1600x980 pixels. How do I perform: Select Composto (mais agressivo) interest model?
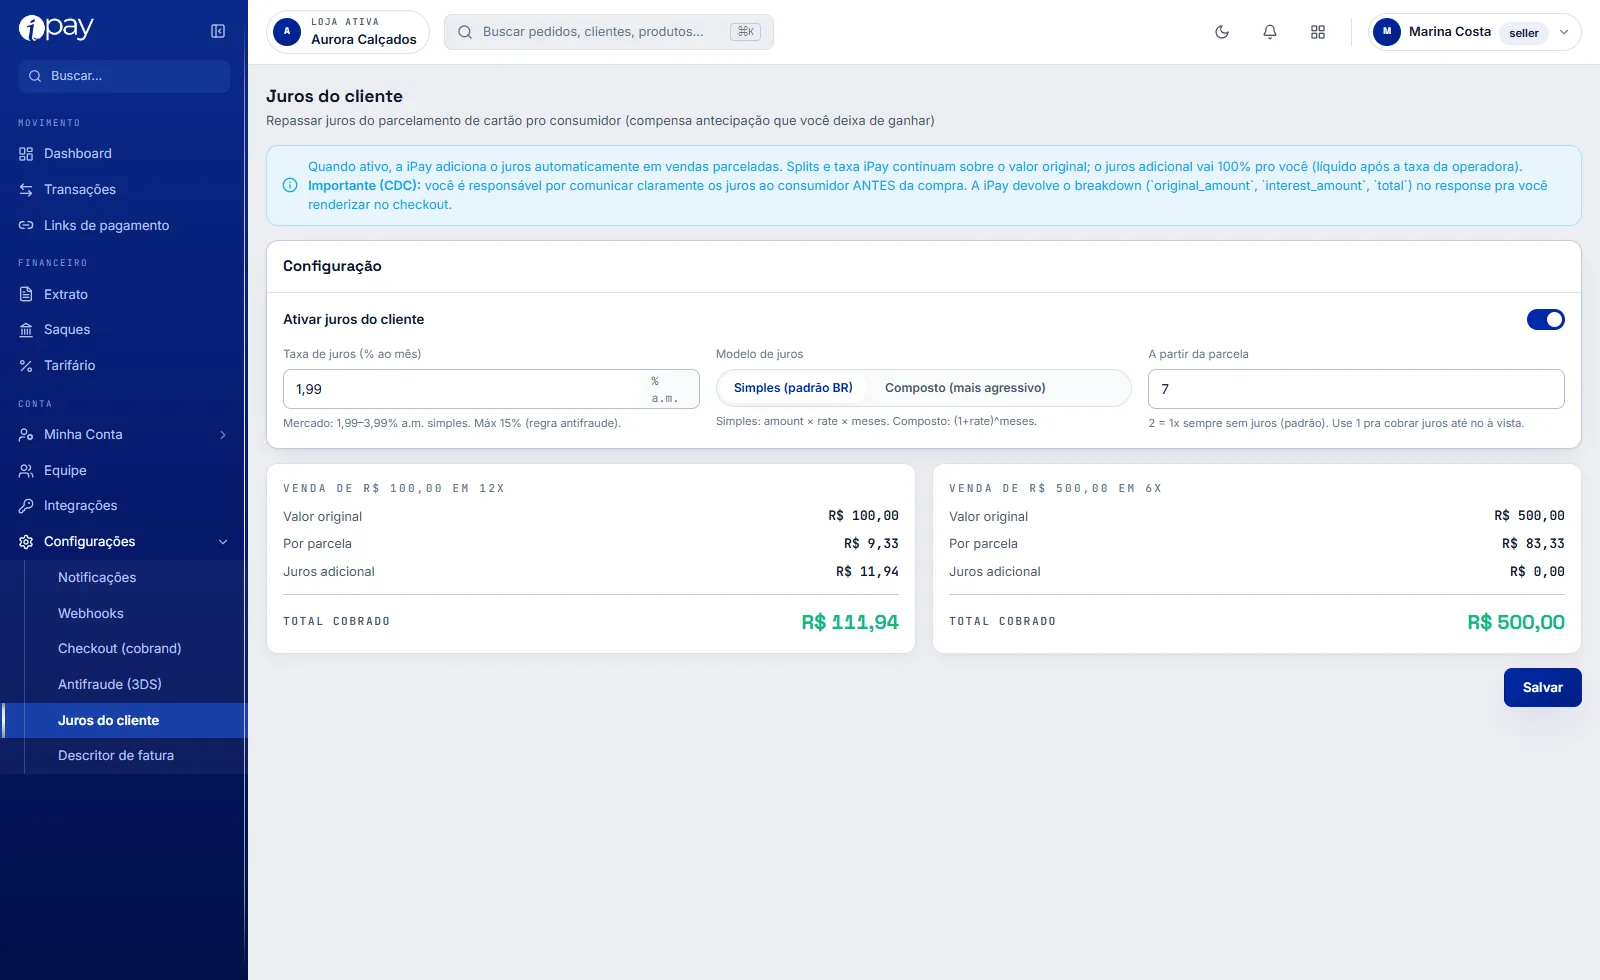pyautogui.click(x=965, y=388)
